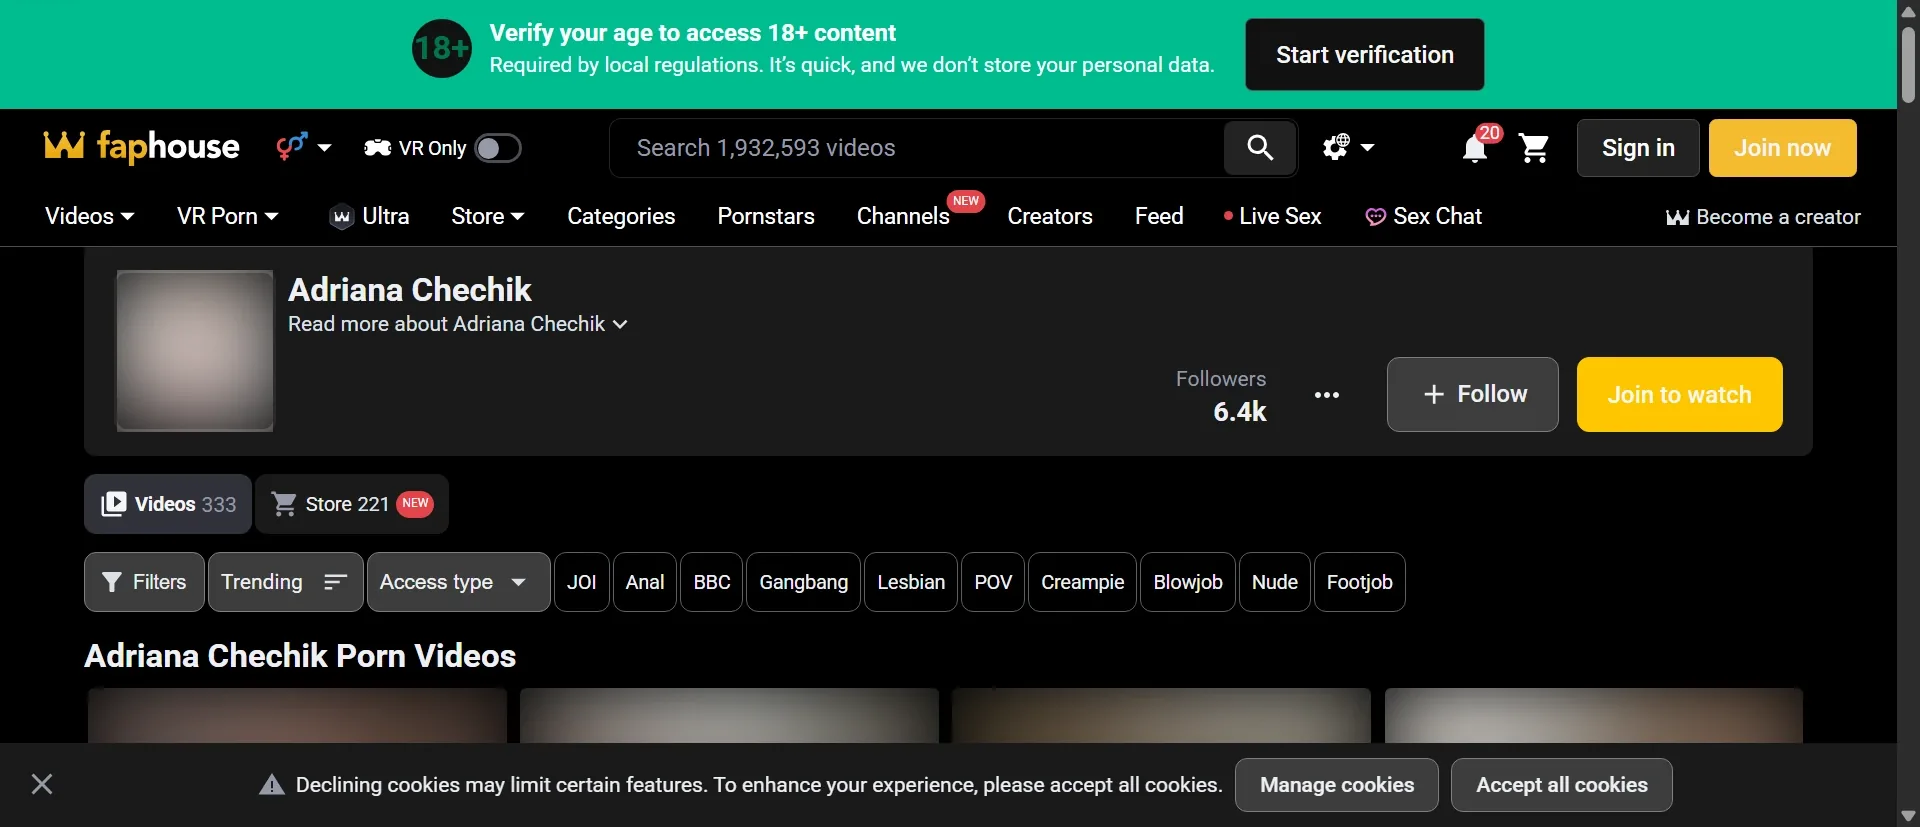Click the search magnifier button
Viewport: 1920px width, 827px height.
(x=1260, y=148)
